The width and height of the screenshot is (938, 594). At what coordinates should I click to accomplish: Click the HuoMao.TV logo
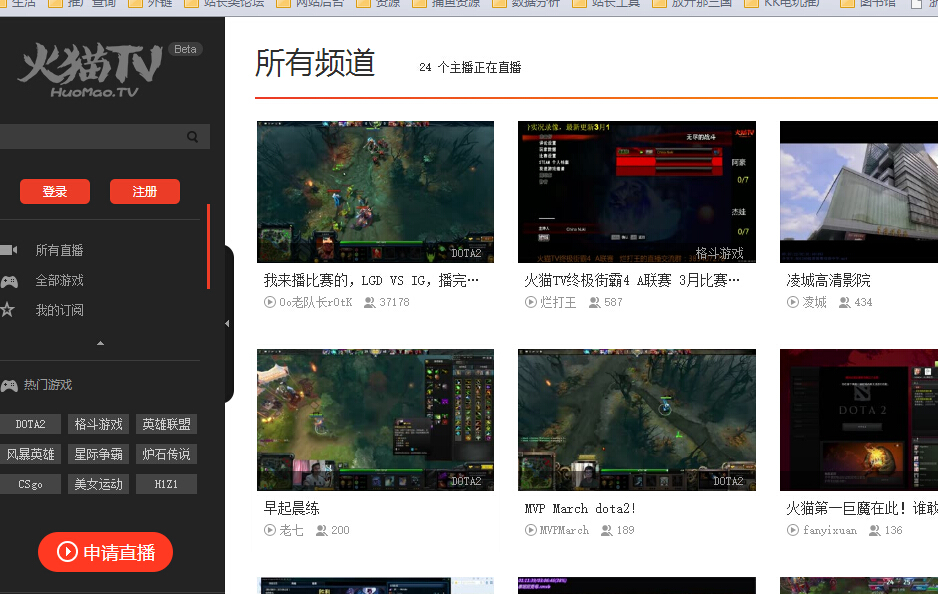coord(91,70)
